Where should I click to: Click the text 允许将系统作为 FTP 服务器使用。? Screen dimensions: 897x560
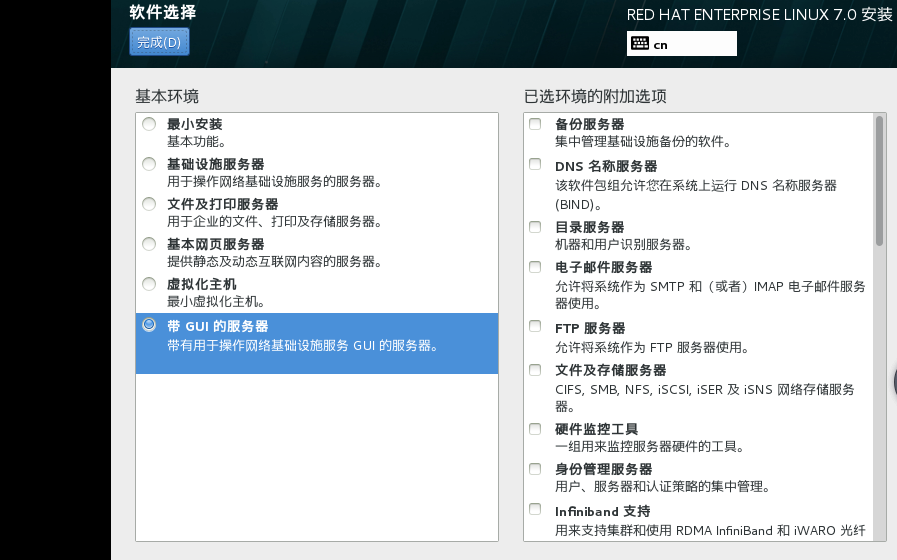[652, 347]
